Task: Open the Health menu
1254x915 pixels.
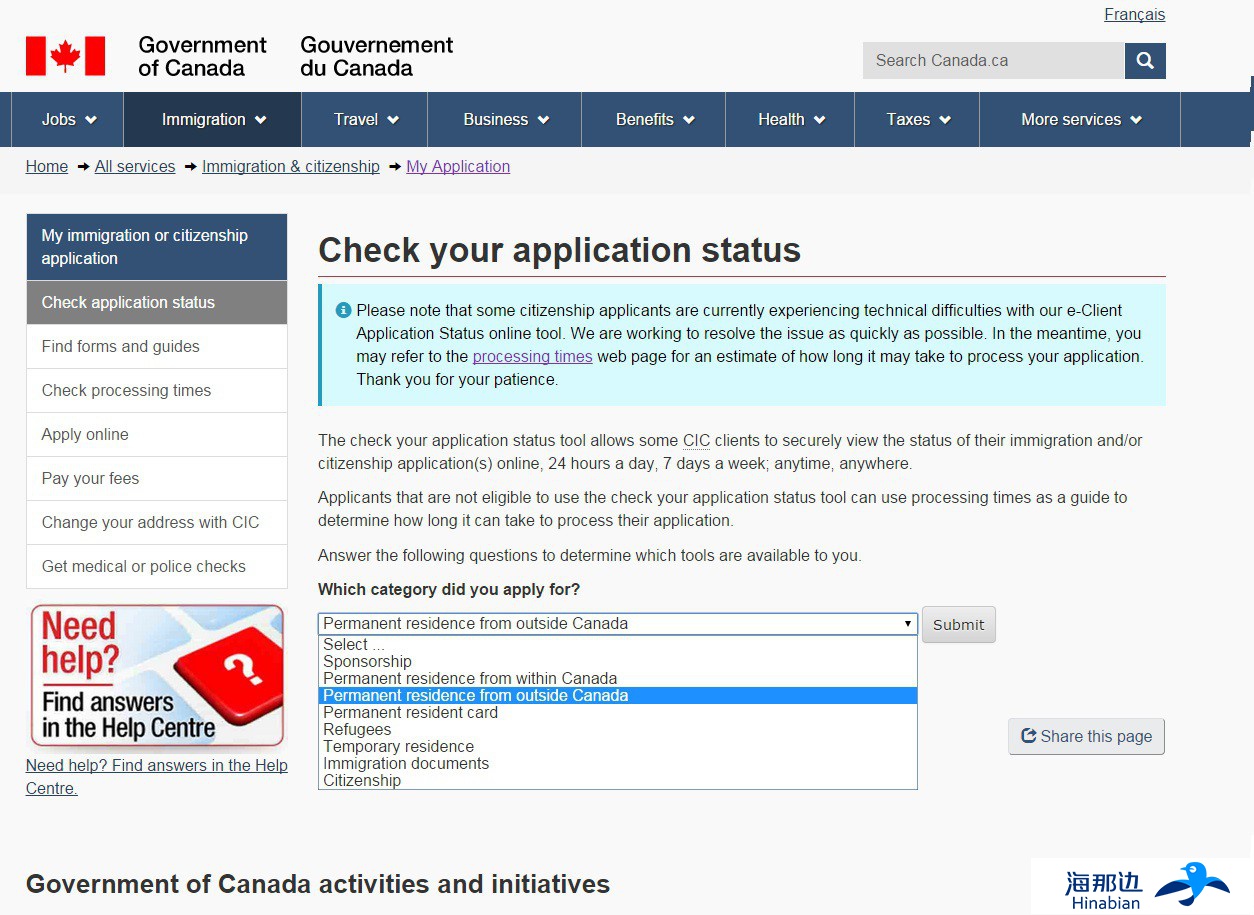Action: point(790,120)
